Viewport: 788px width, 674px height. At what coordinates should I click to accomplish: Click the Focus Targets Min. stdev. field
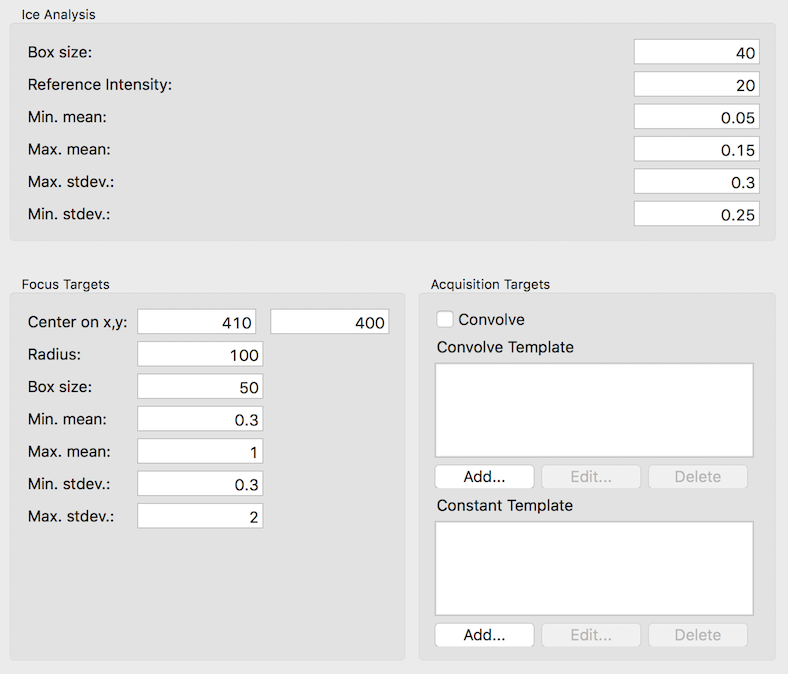(200, 484)
